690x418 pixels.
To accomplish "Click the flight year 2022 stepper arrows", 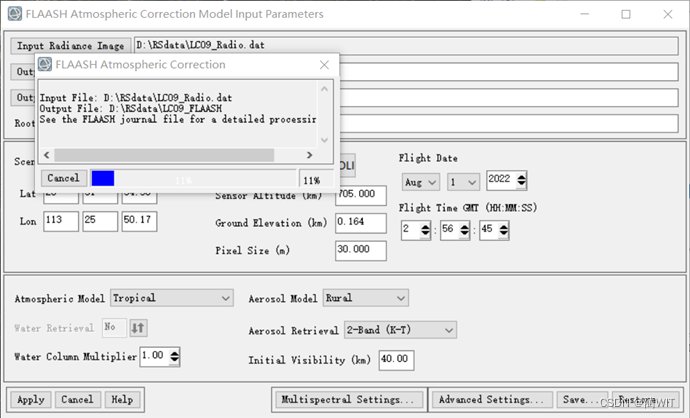I will tap(521, 180).
